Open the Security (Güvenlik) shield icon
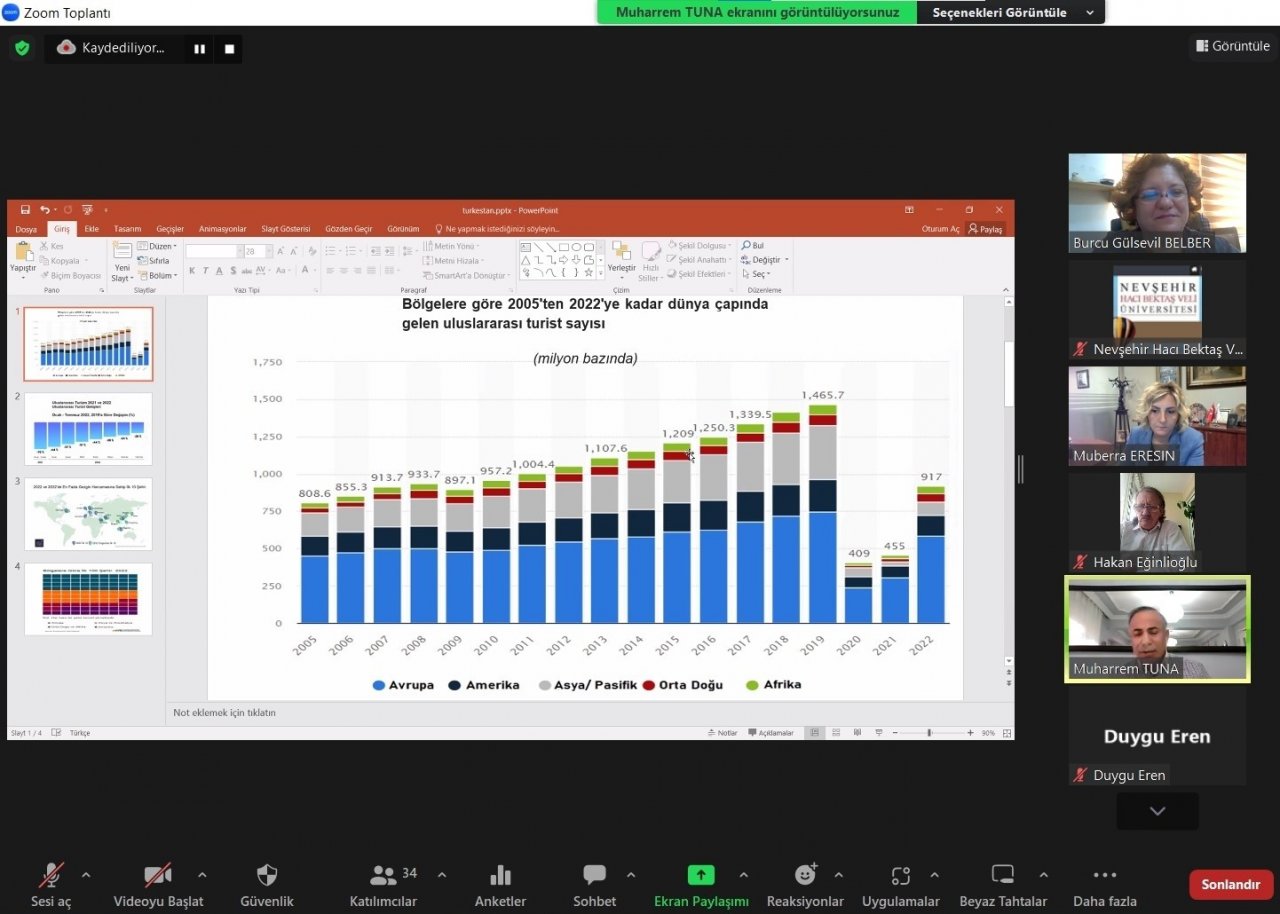Screen dimensions: 1280x914 (267, 877)
